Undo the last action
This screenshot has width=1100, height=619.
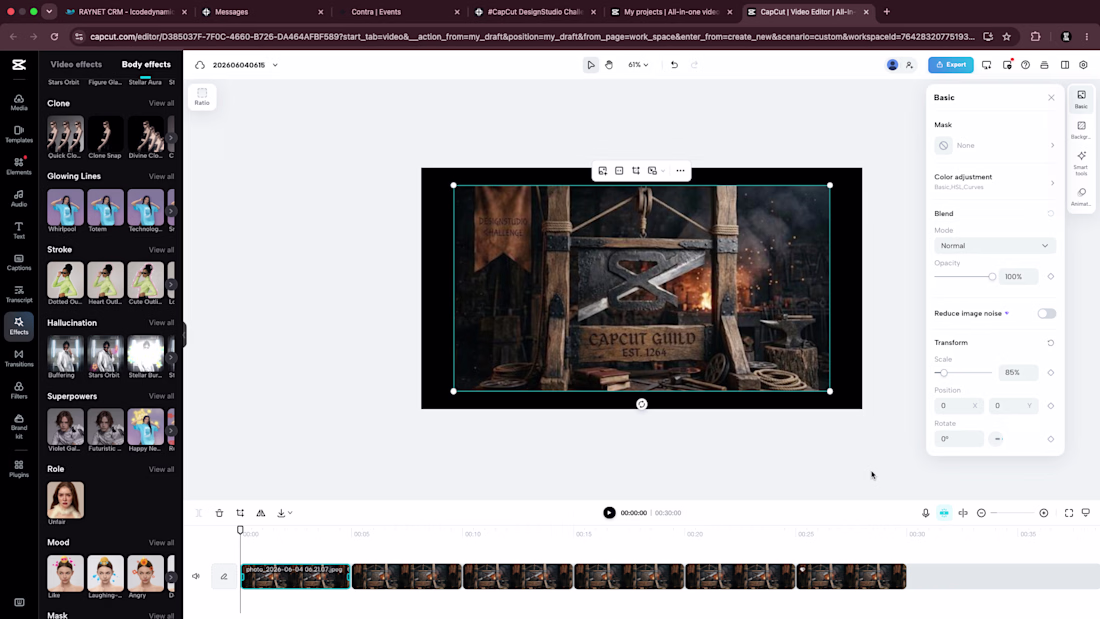pyautogui.click(x=674, y=65)
